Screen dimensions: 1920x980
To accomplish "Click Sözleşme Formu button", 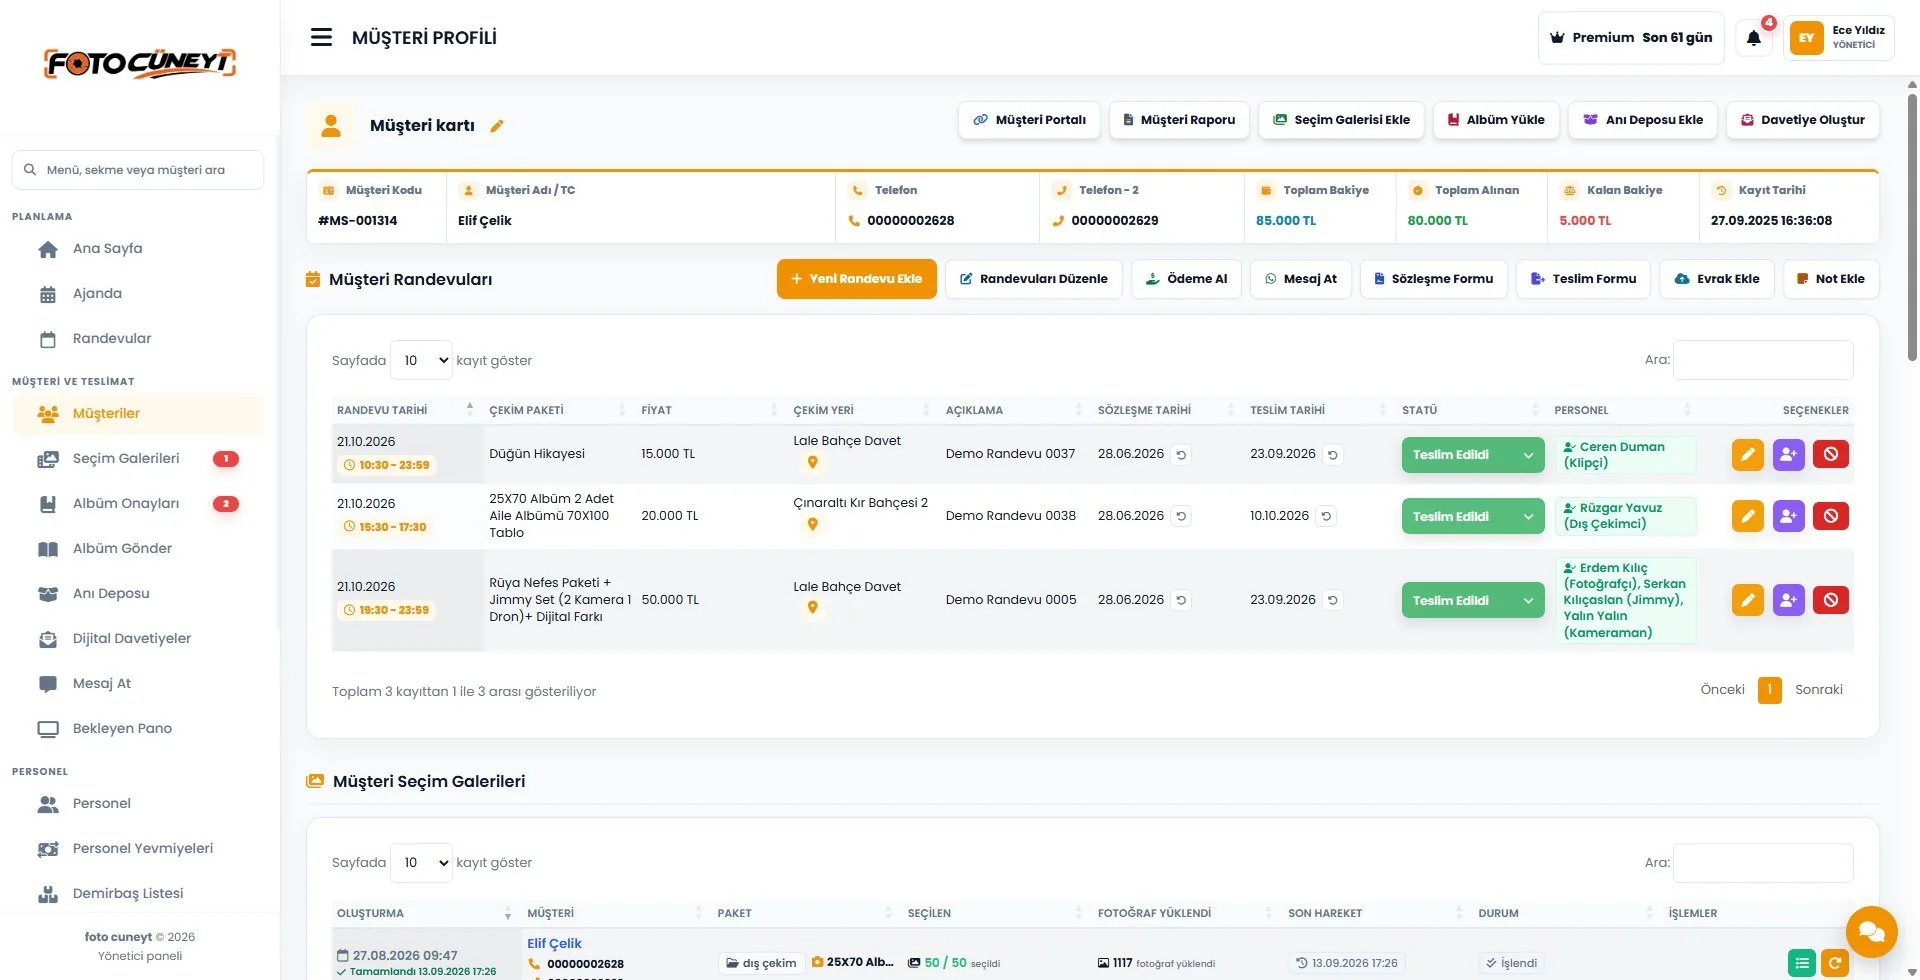I will coord(1434,279).
